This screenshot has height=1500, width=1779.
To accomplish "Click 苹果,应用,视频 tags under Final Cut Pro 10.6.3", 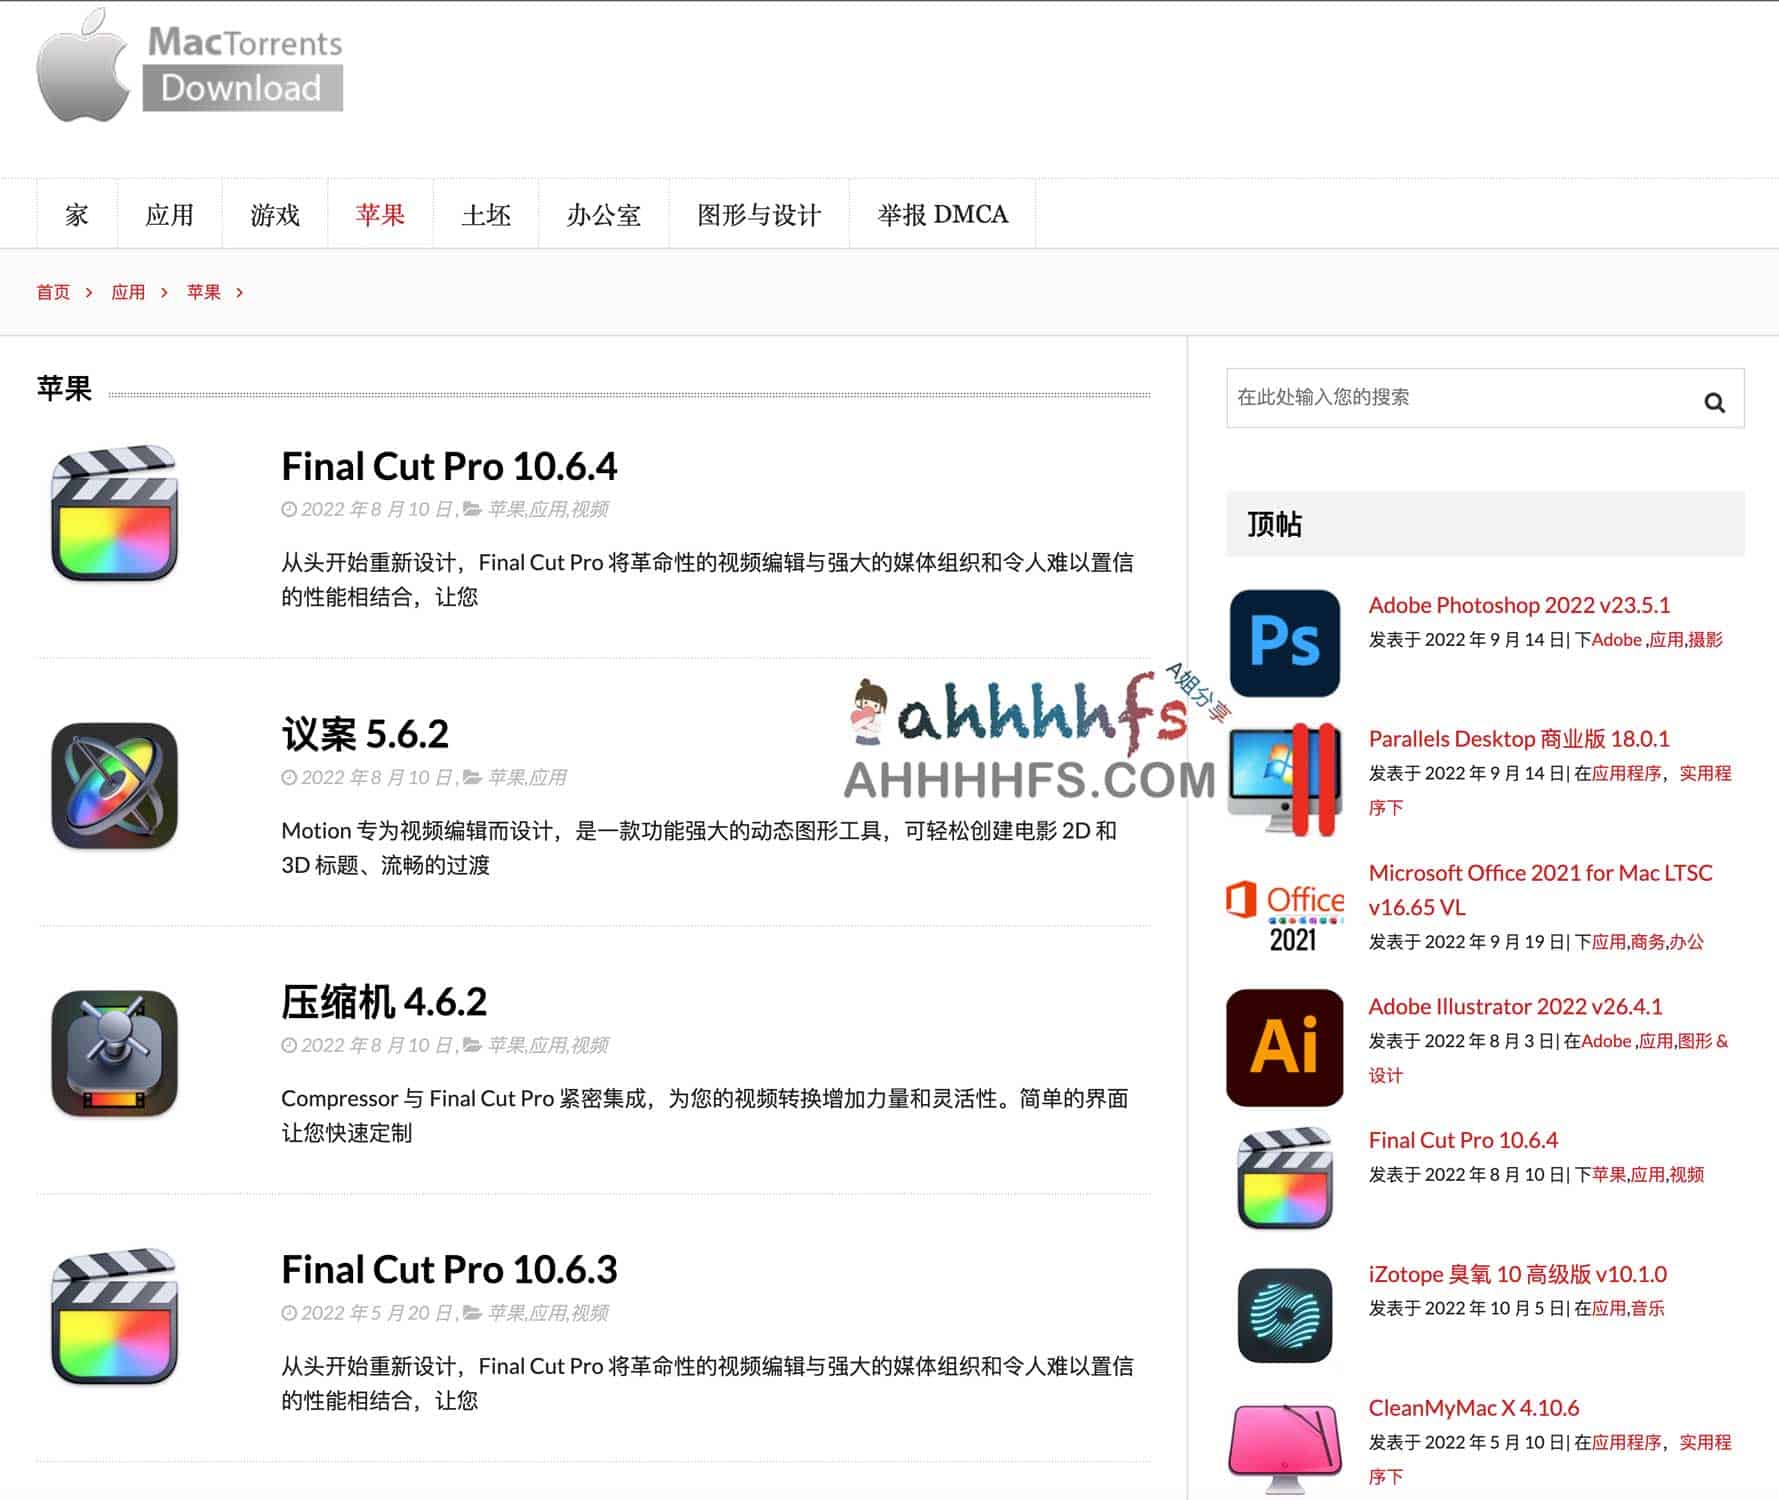I will (548, 1313).
